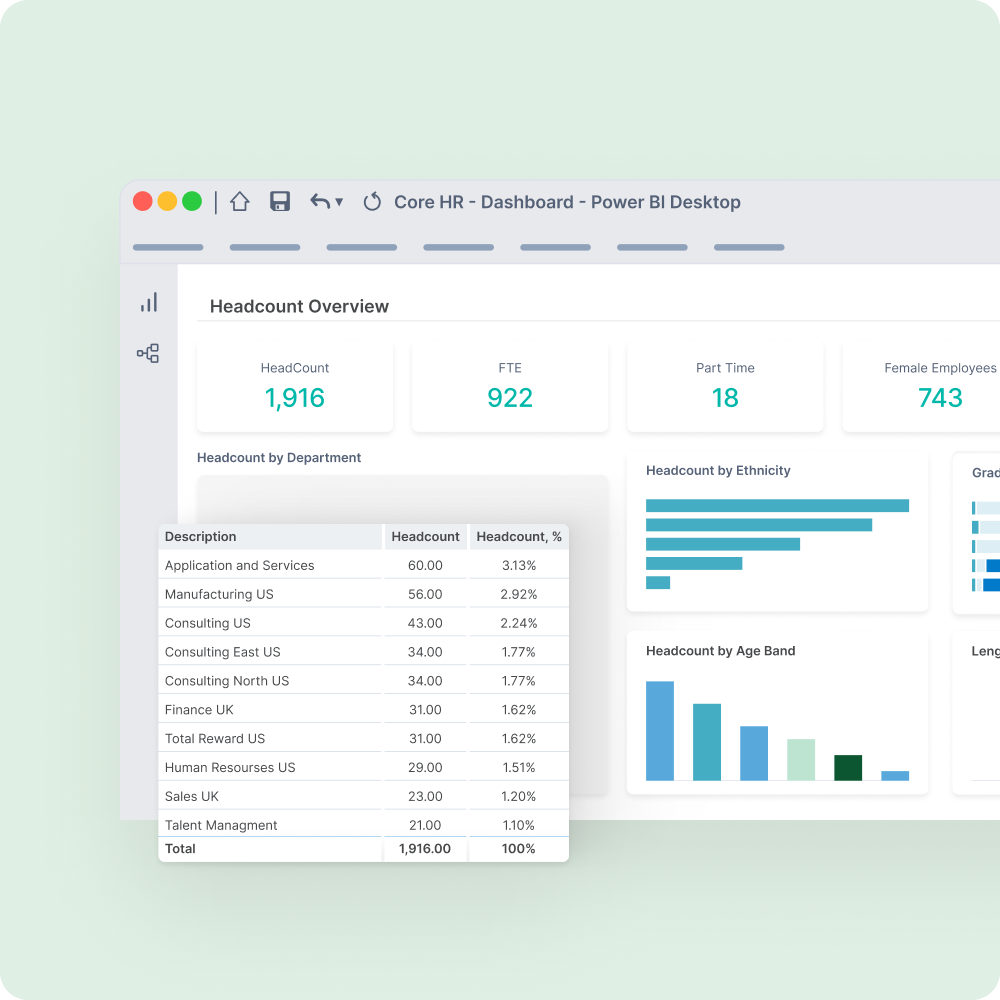This screenshot has height=1000, width=1000.
Task: Expand the Undo dropdown arrow
Action: tap(339, 202)
